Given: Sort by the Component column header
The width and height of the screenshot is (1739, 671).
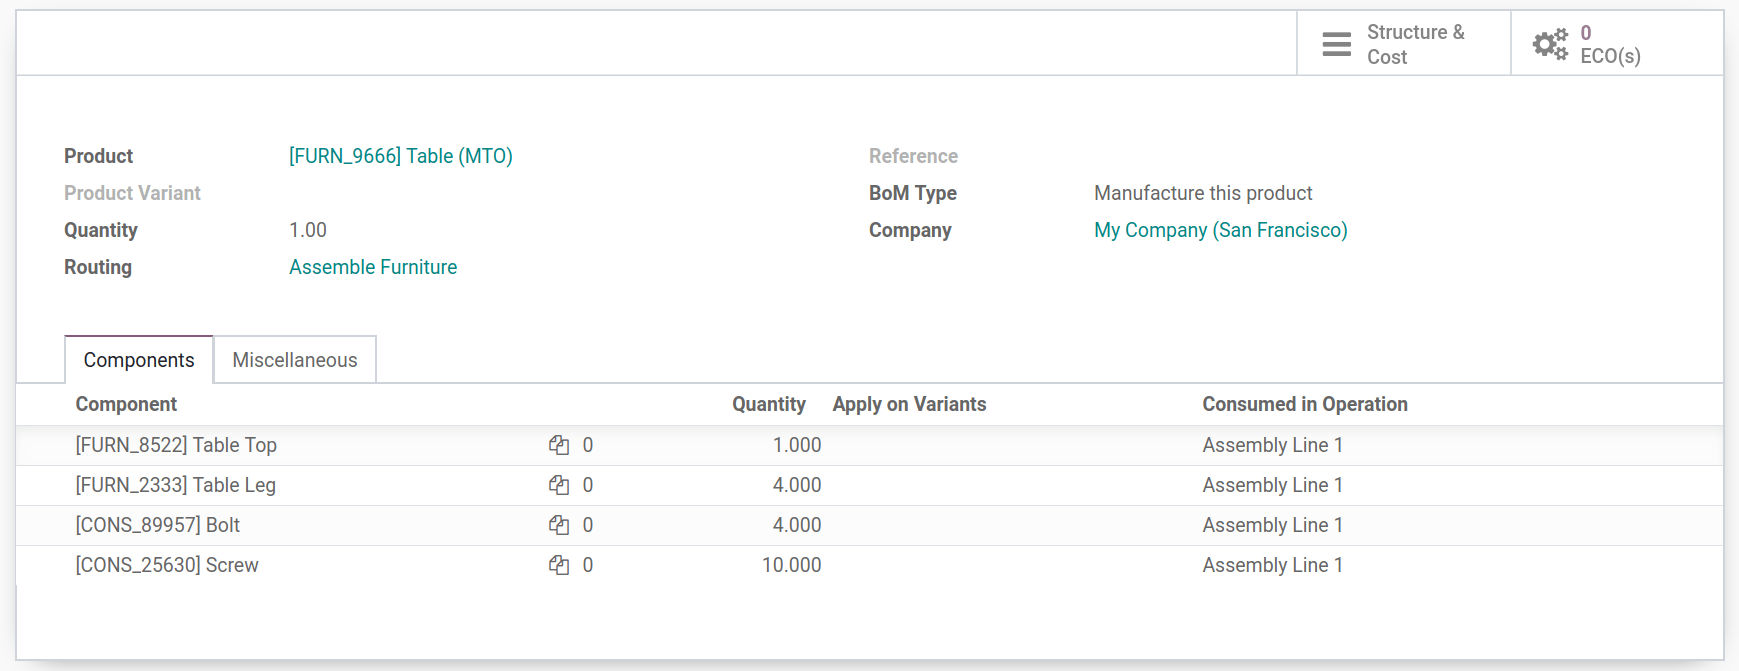Looking at the screenshot, I should (x=126, y=404).
